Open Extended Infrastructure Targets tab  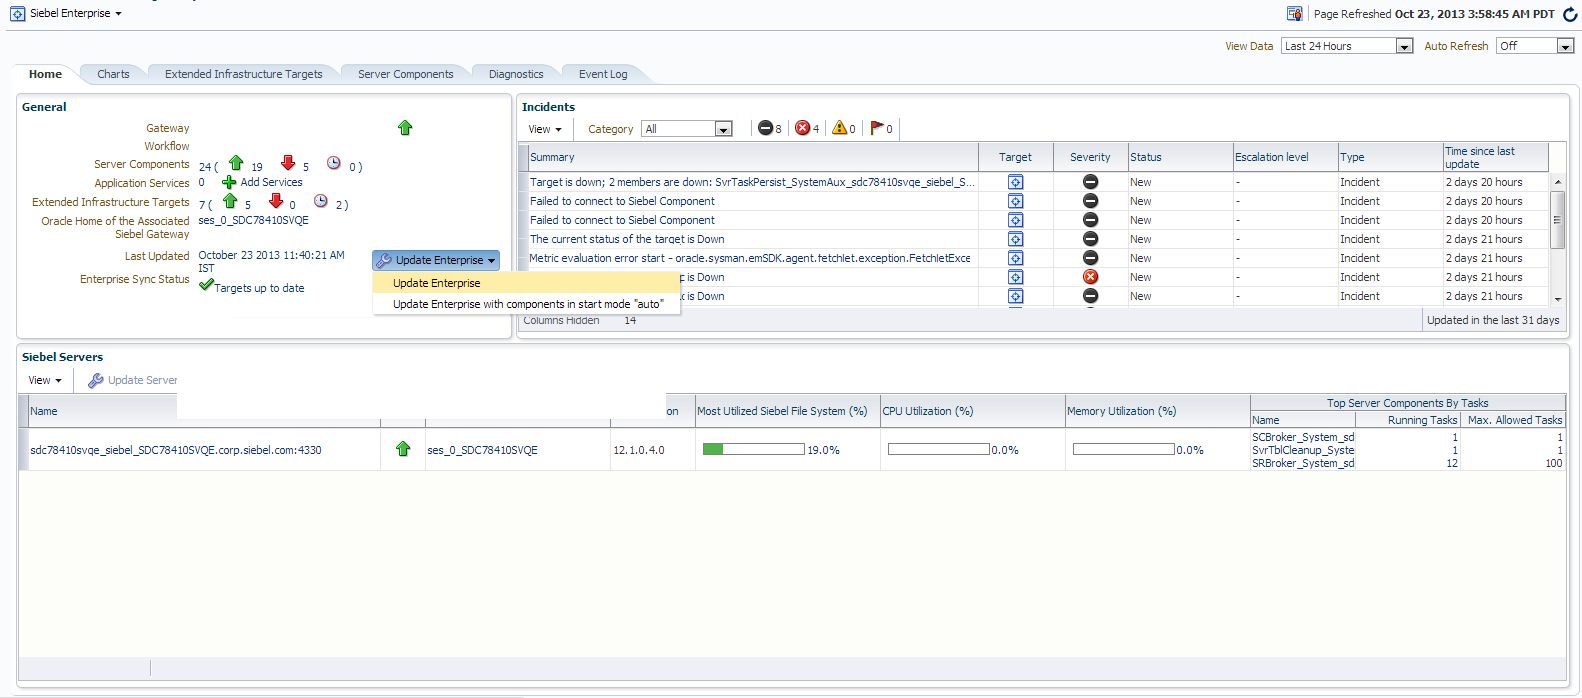(x=244, y=74)
